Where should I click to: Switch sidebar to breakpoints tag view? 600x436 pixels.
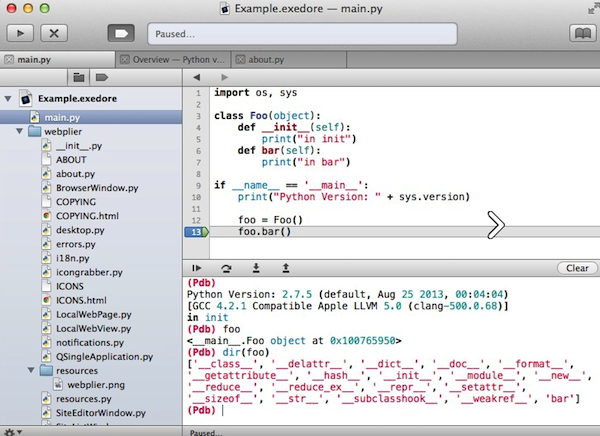tap(101, 77)
